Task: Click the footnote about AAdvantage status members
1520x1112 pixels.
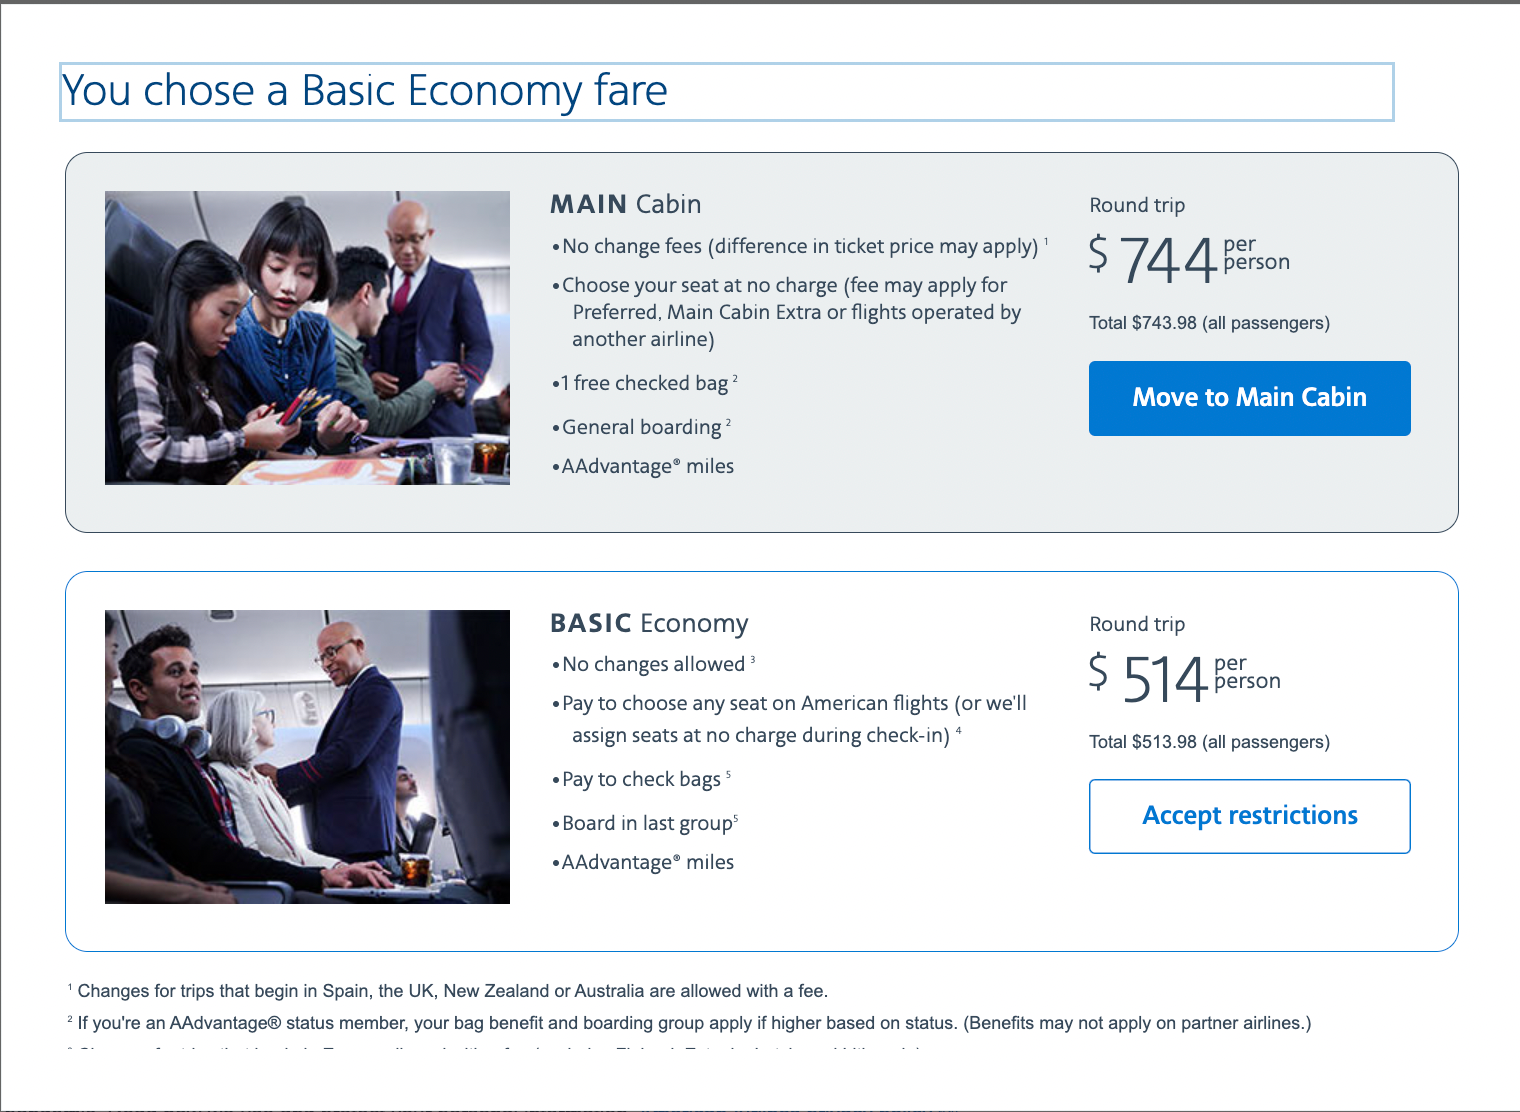Action: (x=693, y=1023)
